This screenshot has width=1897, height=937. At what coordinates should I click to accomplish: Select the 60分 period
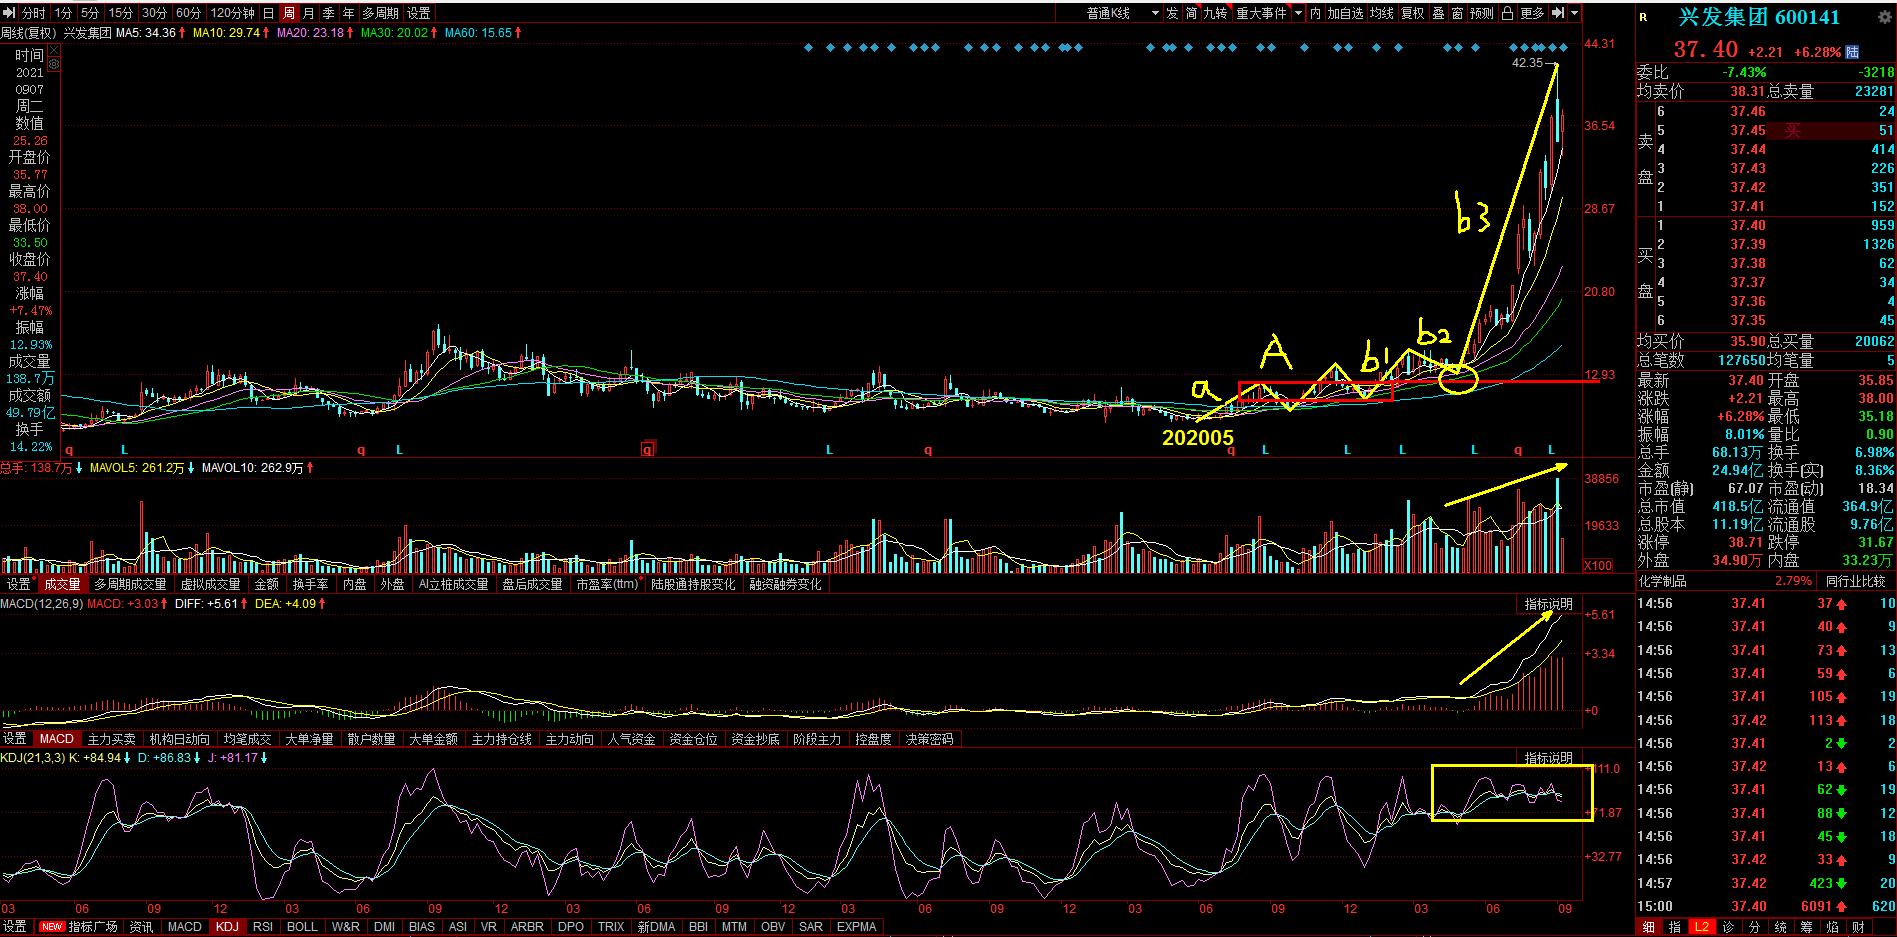click(188, 13)
